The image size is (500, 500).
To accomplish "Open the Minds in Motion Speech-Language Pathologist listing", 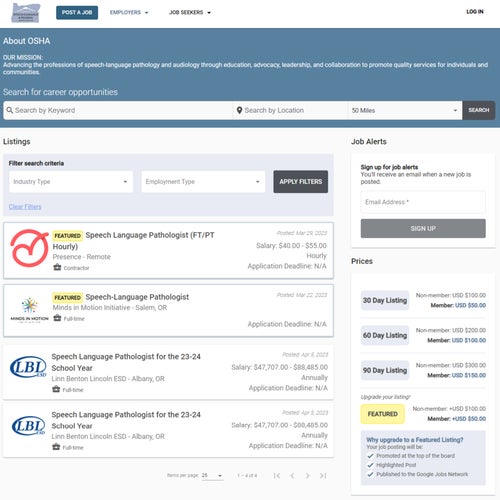I will click(137, 297).
